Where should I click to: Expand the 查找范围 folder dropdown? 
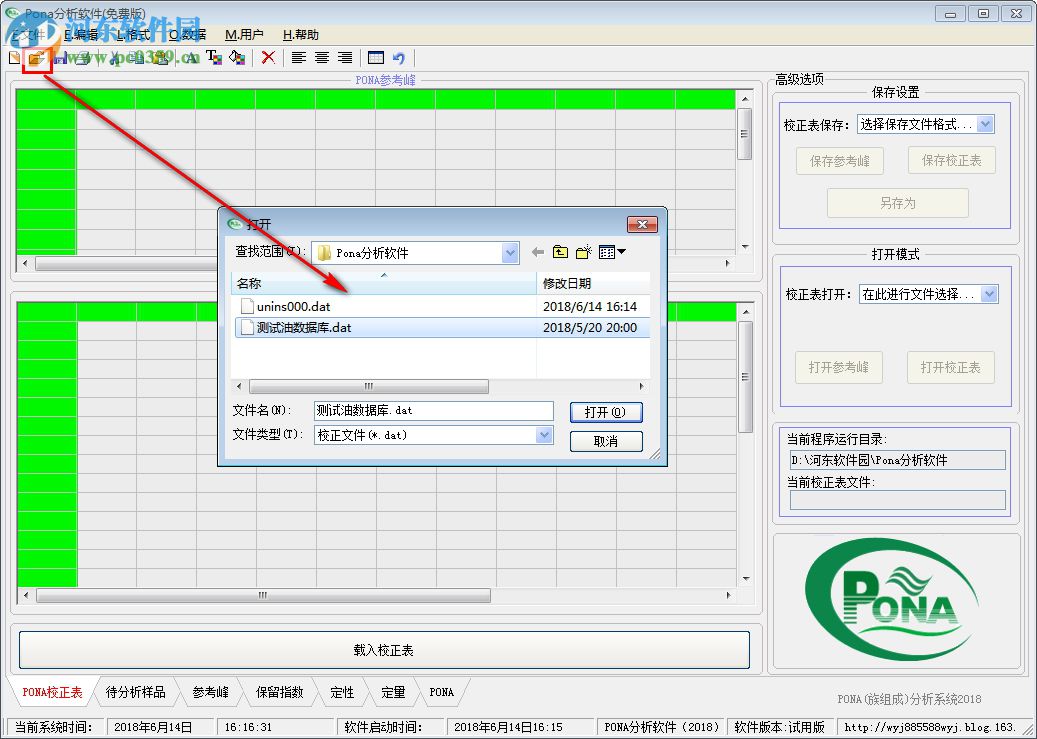click(x=510, y=253)
